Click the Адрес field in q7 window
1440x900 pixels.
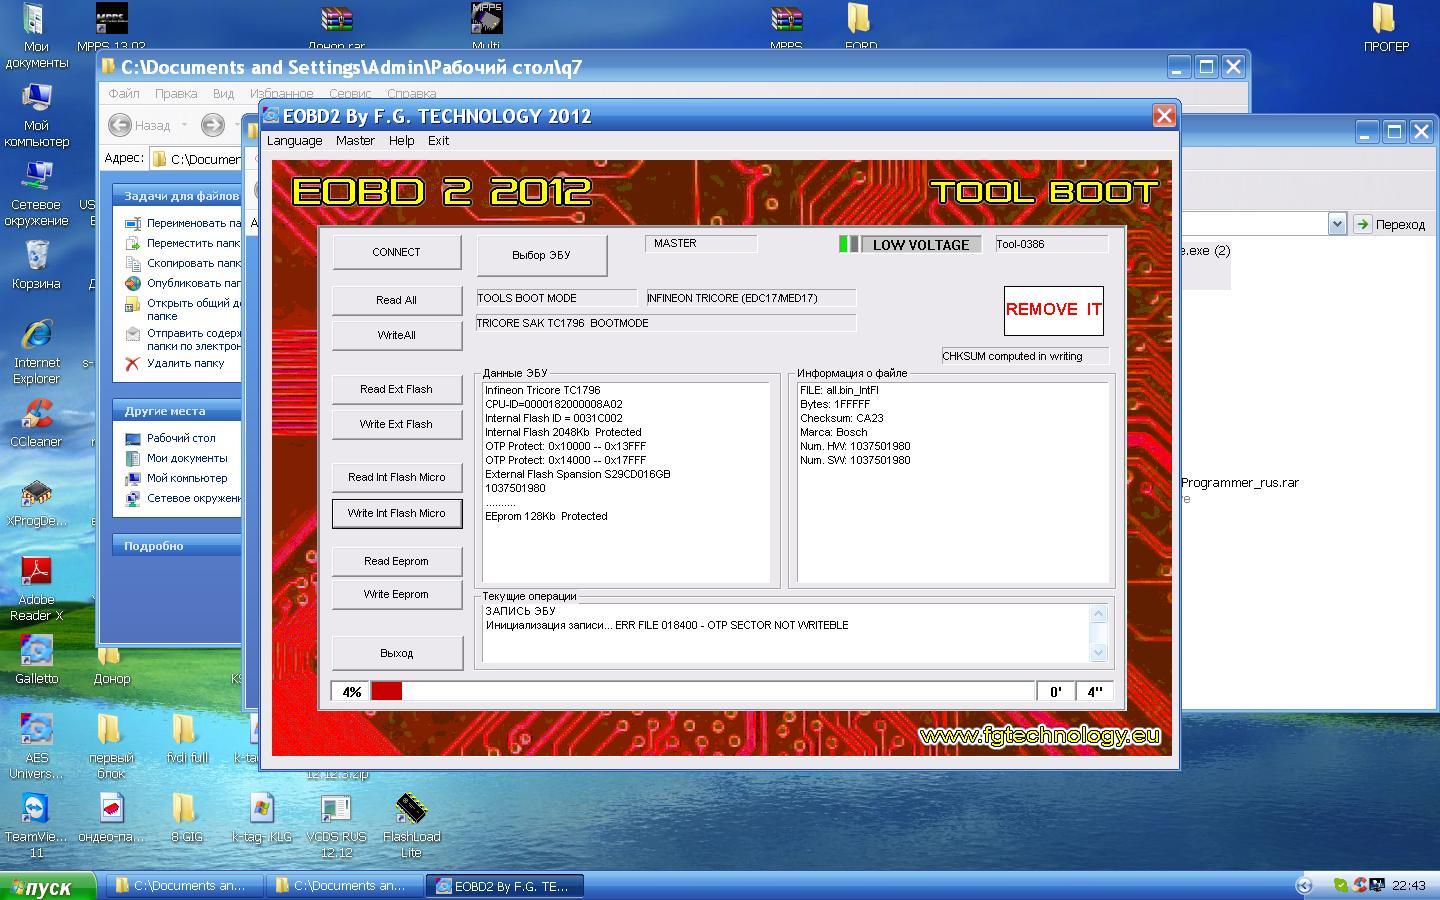[195, 158]
